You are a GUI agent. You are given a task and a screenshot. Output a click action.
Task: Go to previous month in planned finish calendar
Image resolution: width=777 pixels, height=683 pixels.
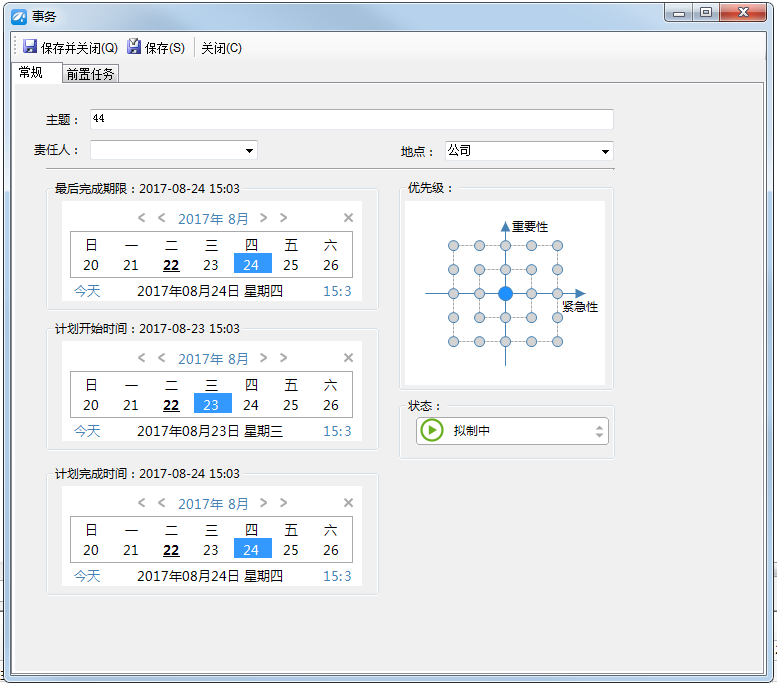coord(162,503)
